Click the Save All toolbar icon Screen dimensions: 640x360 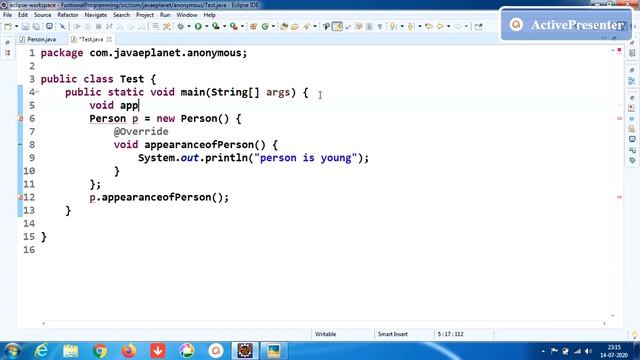(x=36, y=27)
